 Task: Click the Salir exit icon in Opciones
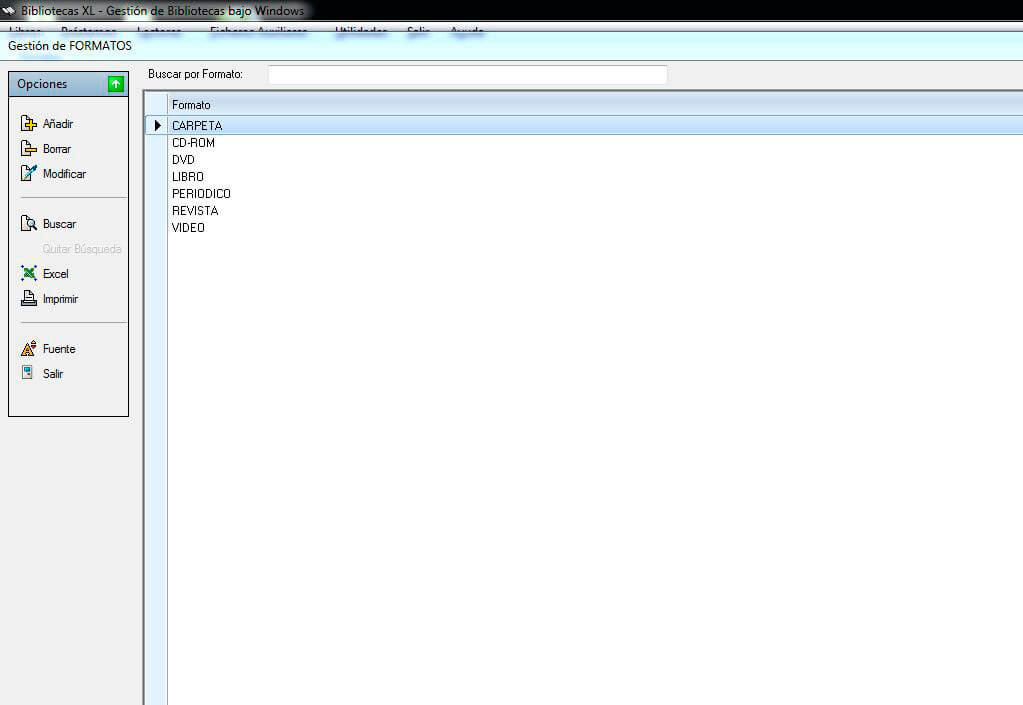coord(29,374)
